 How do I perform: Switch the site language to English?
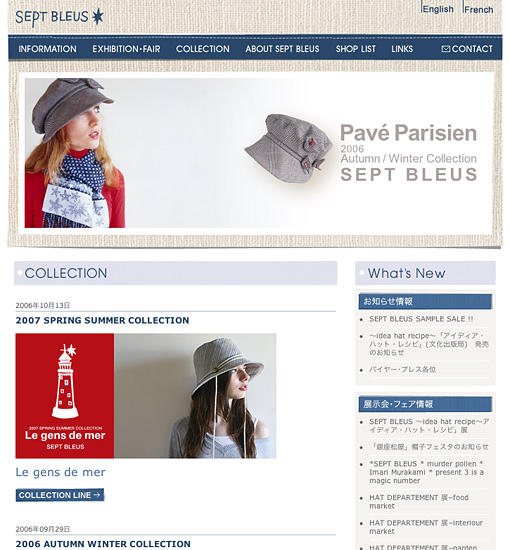tap(438, 9)
